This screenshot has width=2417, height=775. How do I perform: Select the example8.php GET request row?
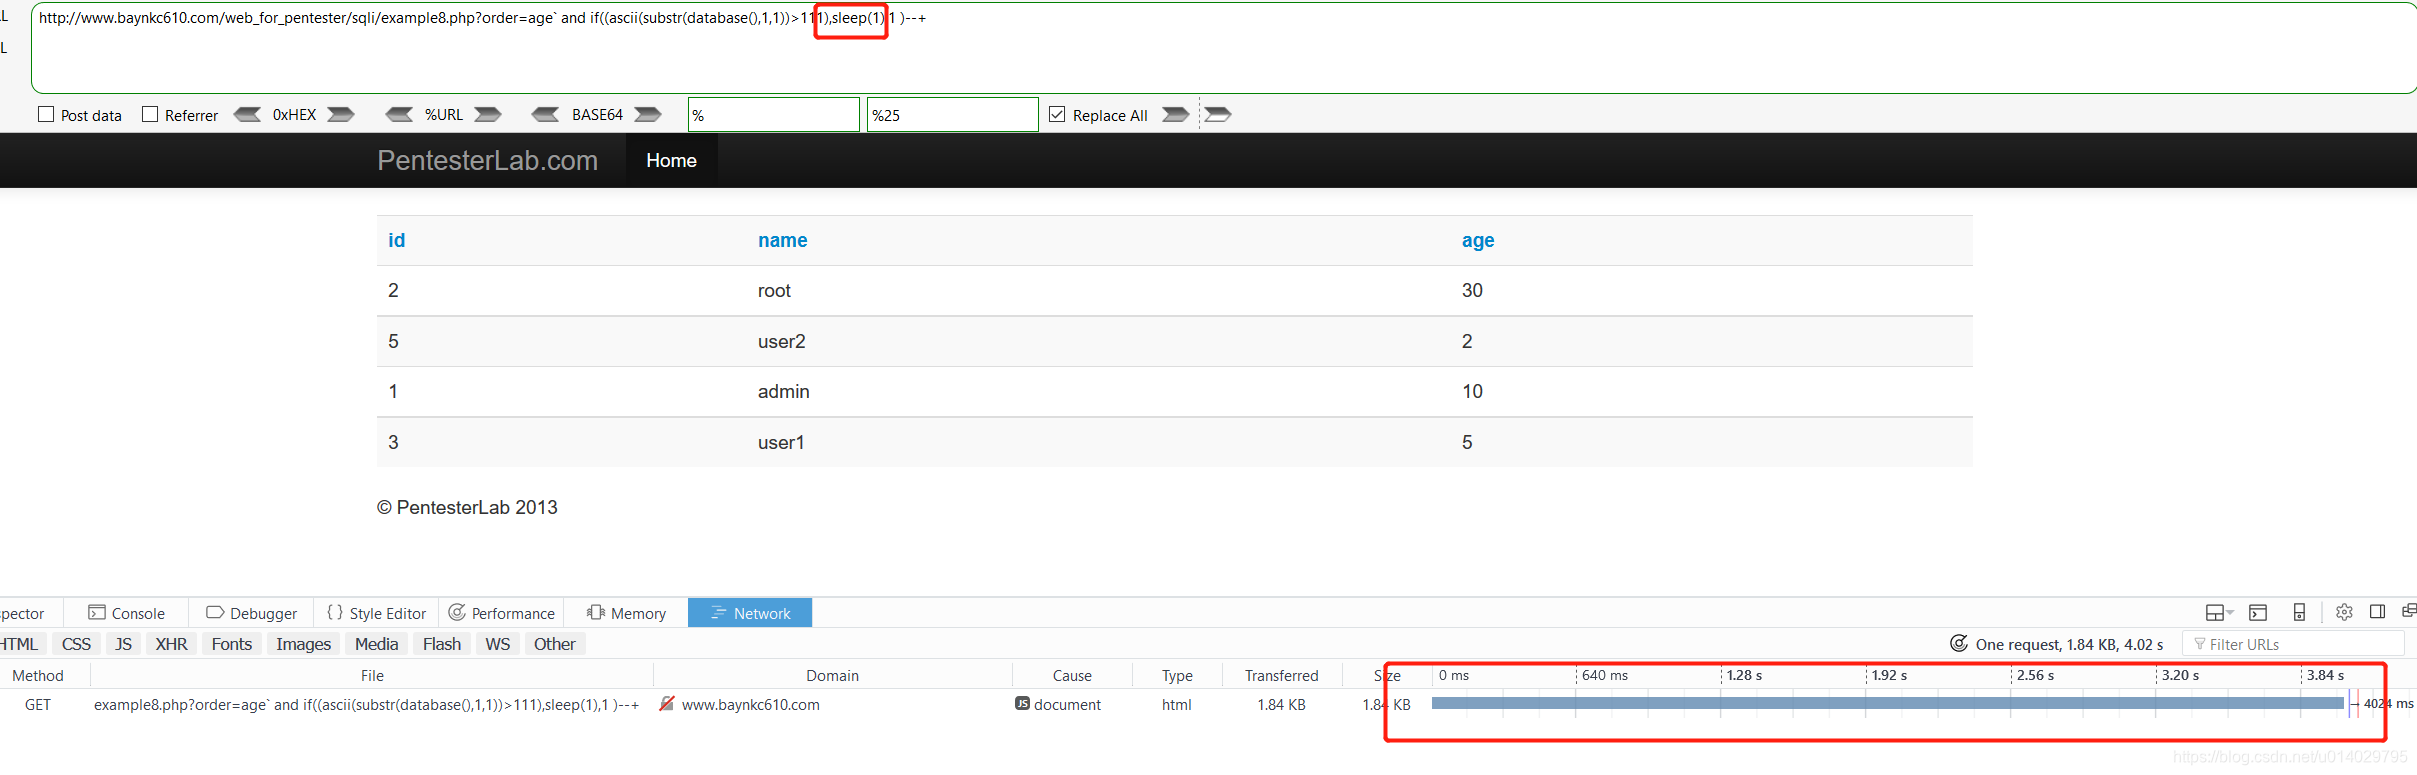(1208, 704)
